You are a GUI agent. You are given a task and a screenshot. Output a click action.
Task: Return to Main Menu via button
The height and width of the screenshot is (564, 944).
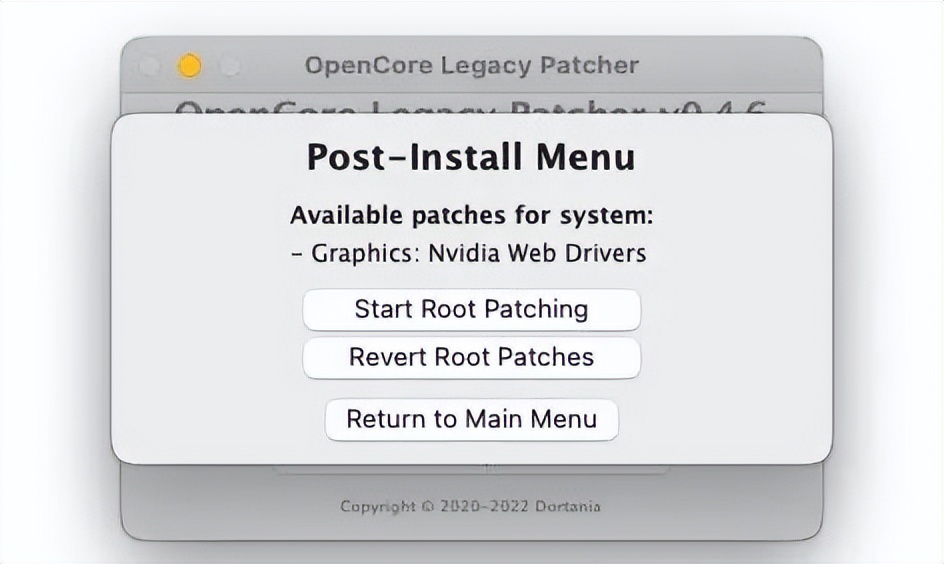471,419
